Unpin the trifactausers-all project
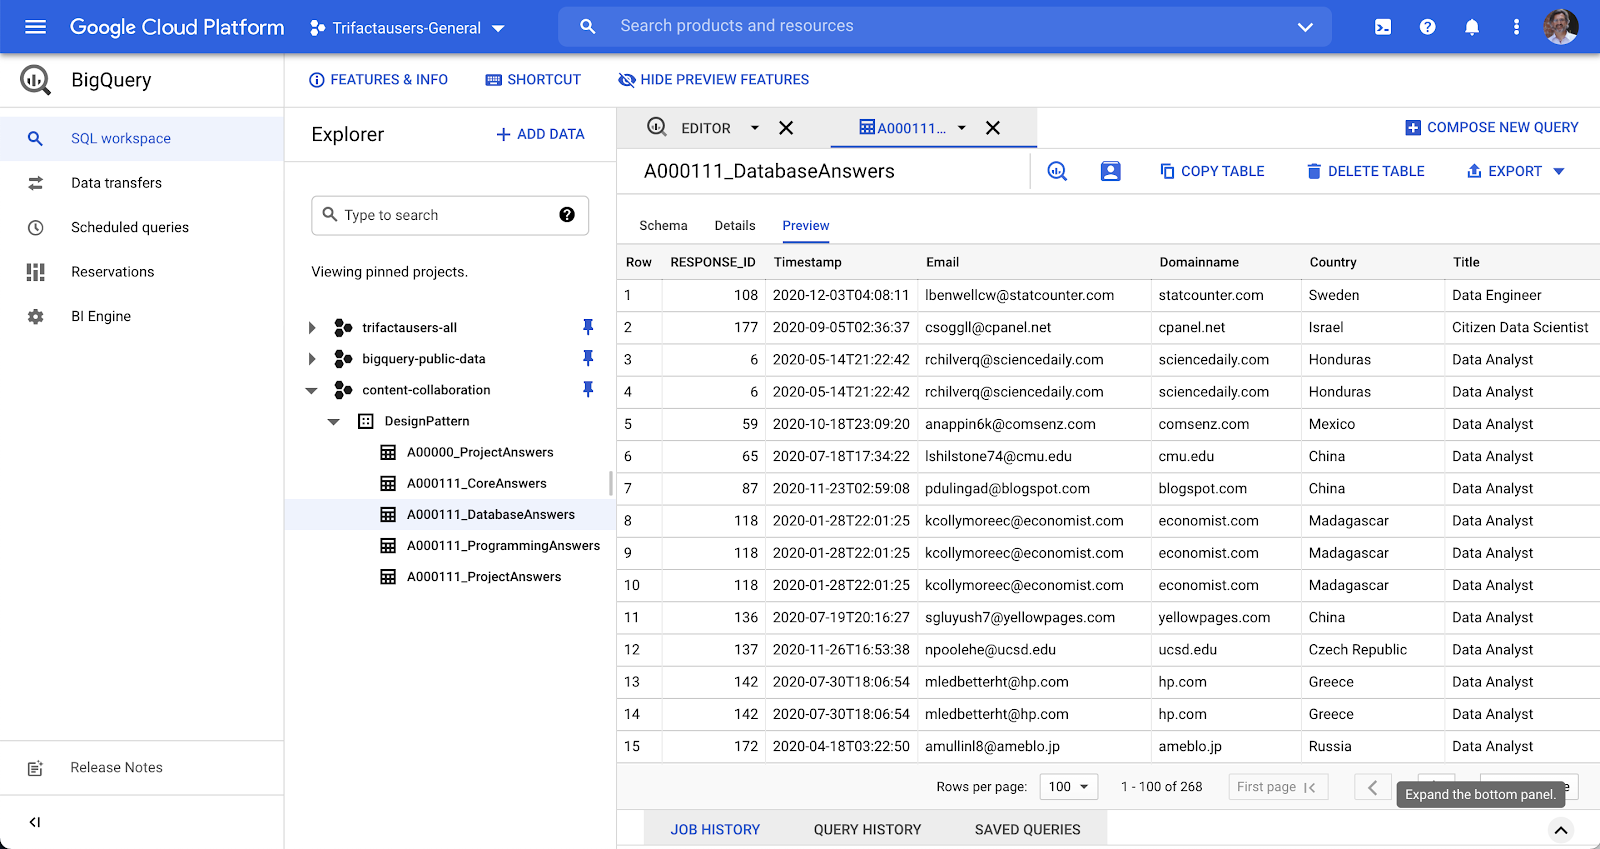Image resolution: width=1600 pixels, height=849 pixels. point(588,327)
